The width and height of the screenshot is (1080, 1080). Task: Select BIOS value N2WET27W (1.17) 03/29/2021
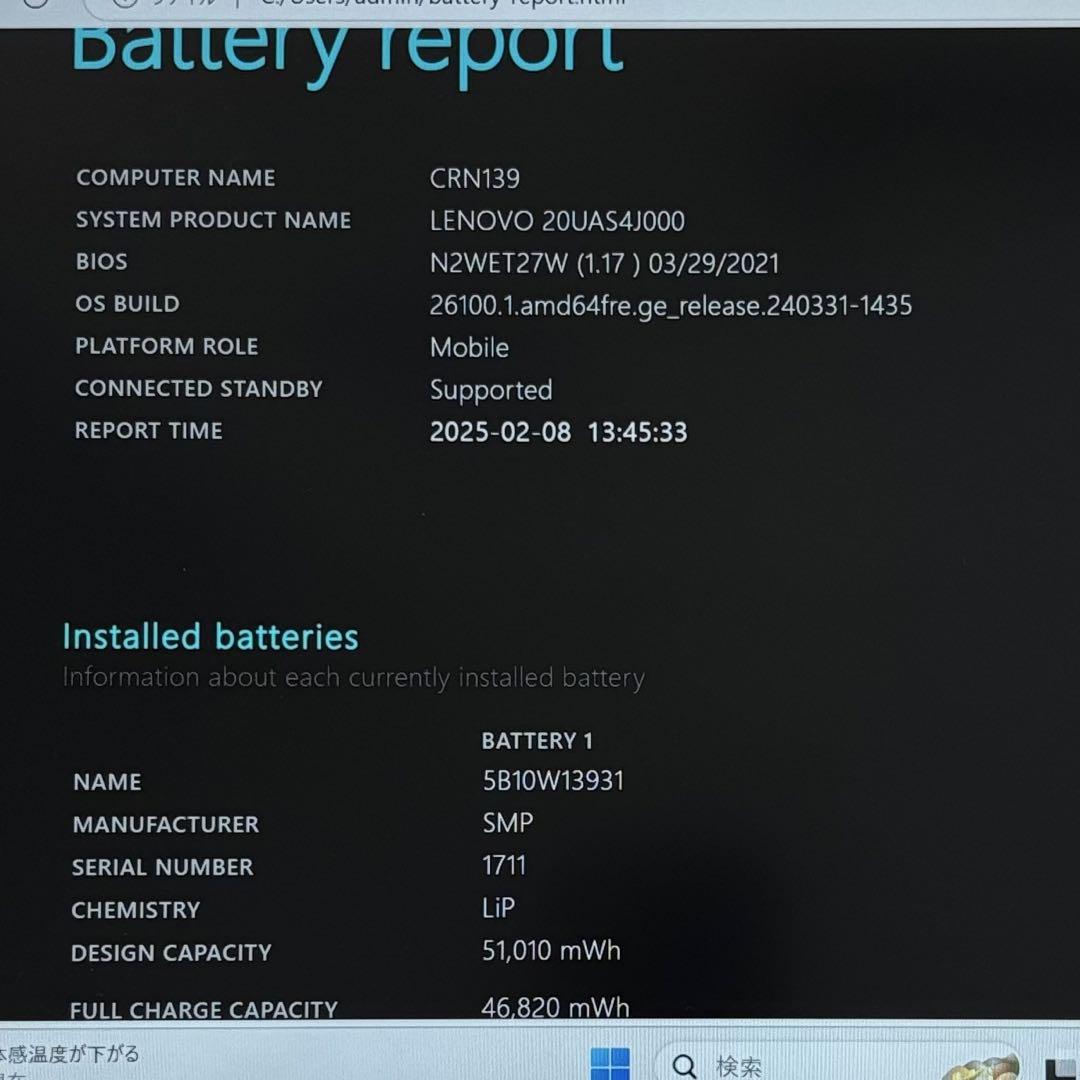coord(605,263)
